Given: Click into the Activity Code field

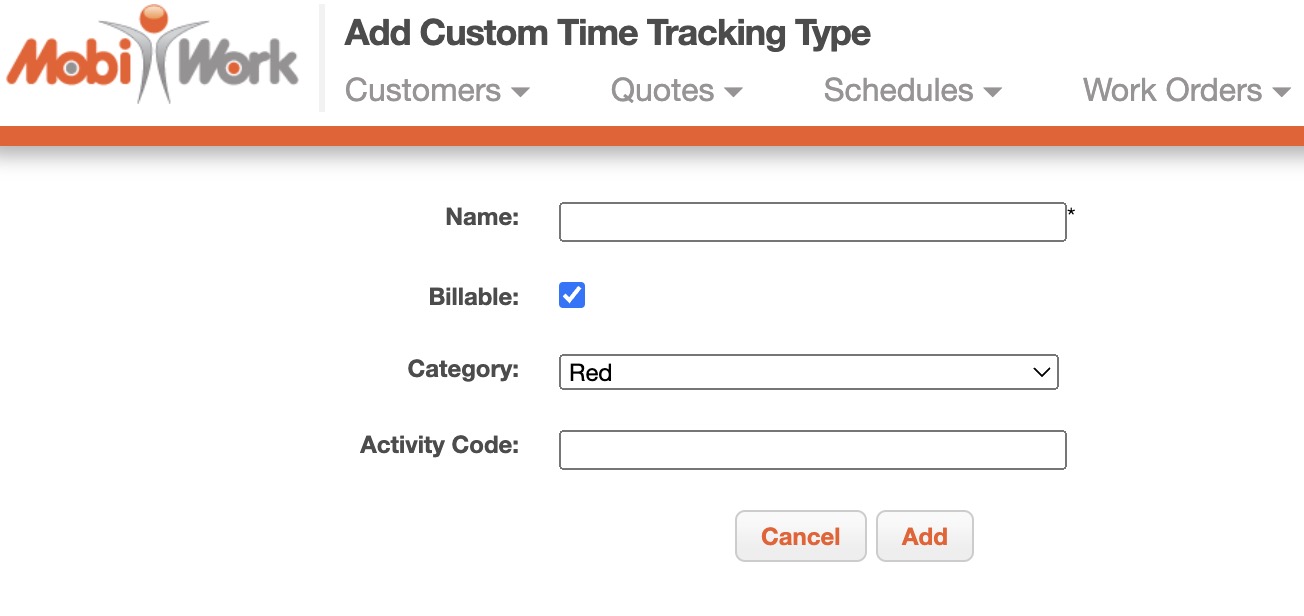Looking at the screenshot, I should click(x=812, y=450).
